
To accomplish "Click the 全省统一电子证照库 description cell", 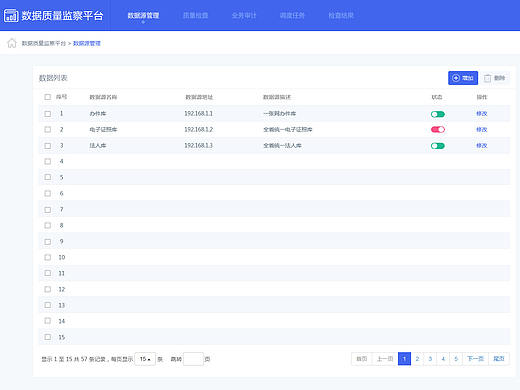I will 288,129.
